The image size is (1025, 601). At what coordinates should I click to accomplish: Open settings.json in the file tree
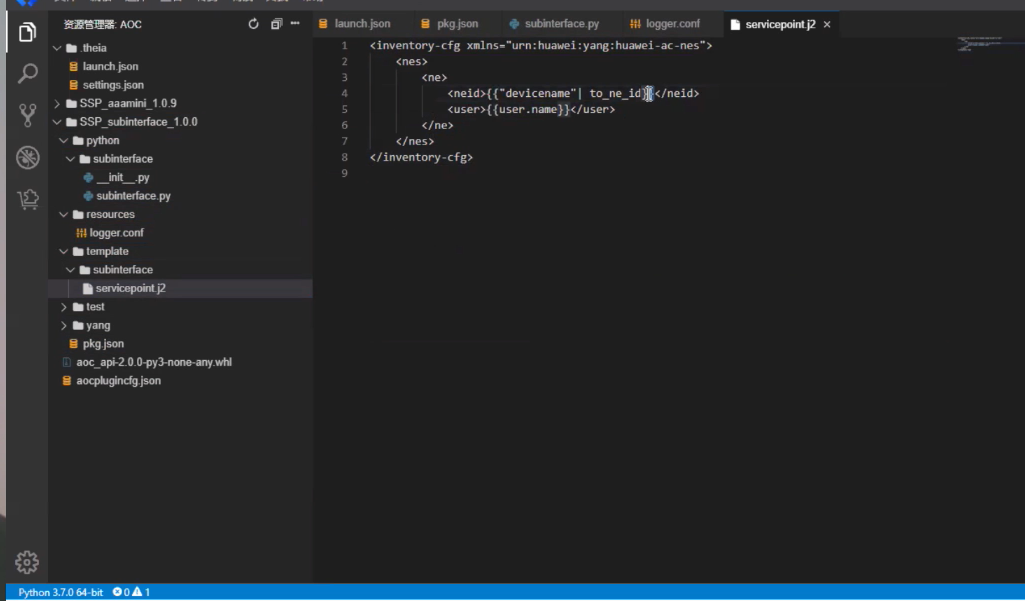(x=113, y=85)
